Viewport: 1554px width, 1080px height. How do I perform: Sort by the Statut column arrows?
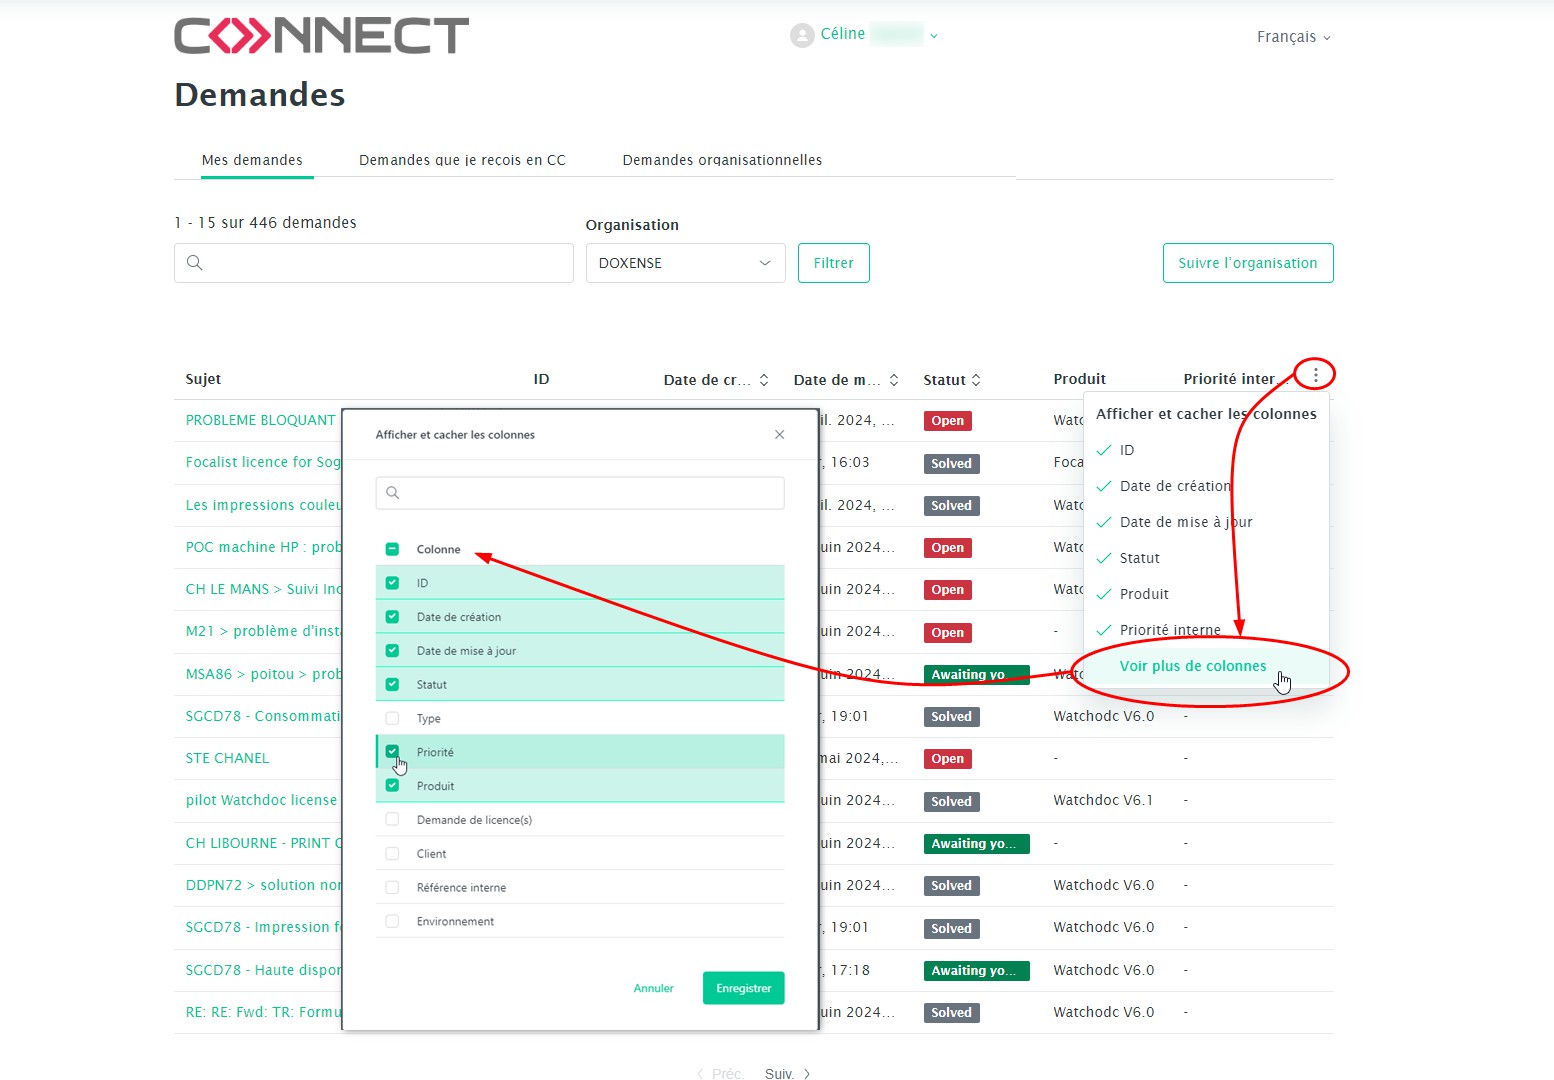pos(976,380)
